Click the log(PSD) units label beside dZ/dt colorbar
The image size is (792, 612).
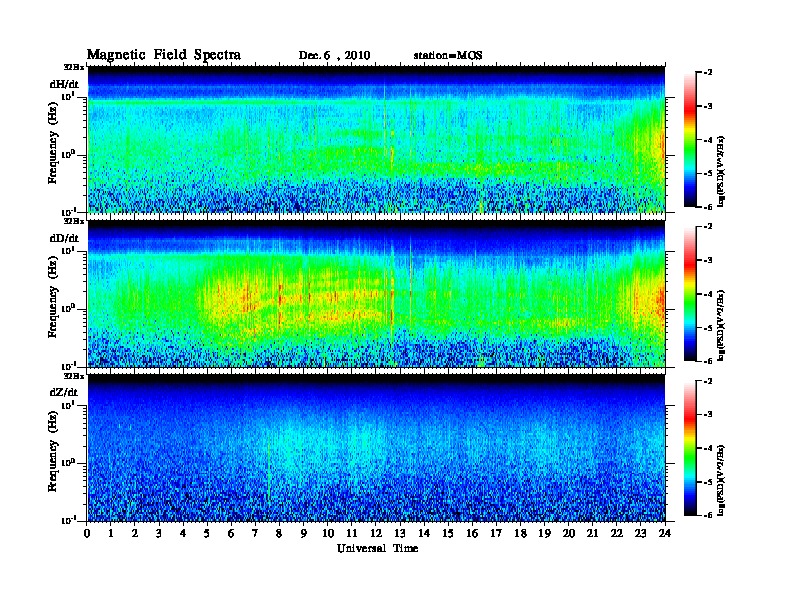tap(721, 480)
